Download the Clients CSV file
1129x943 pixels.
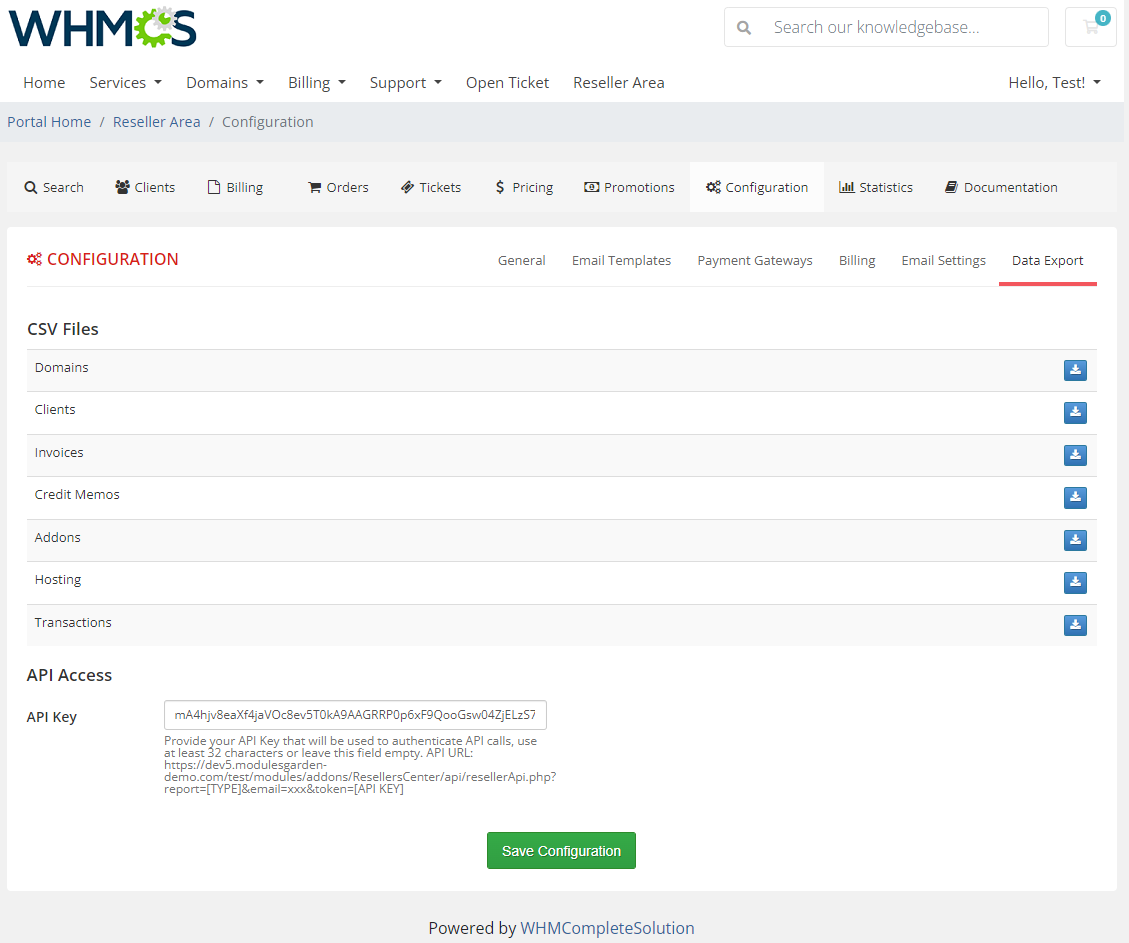click(1075, 412)
